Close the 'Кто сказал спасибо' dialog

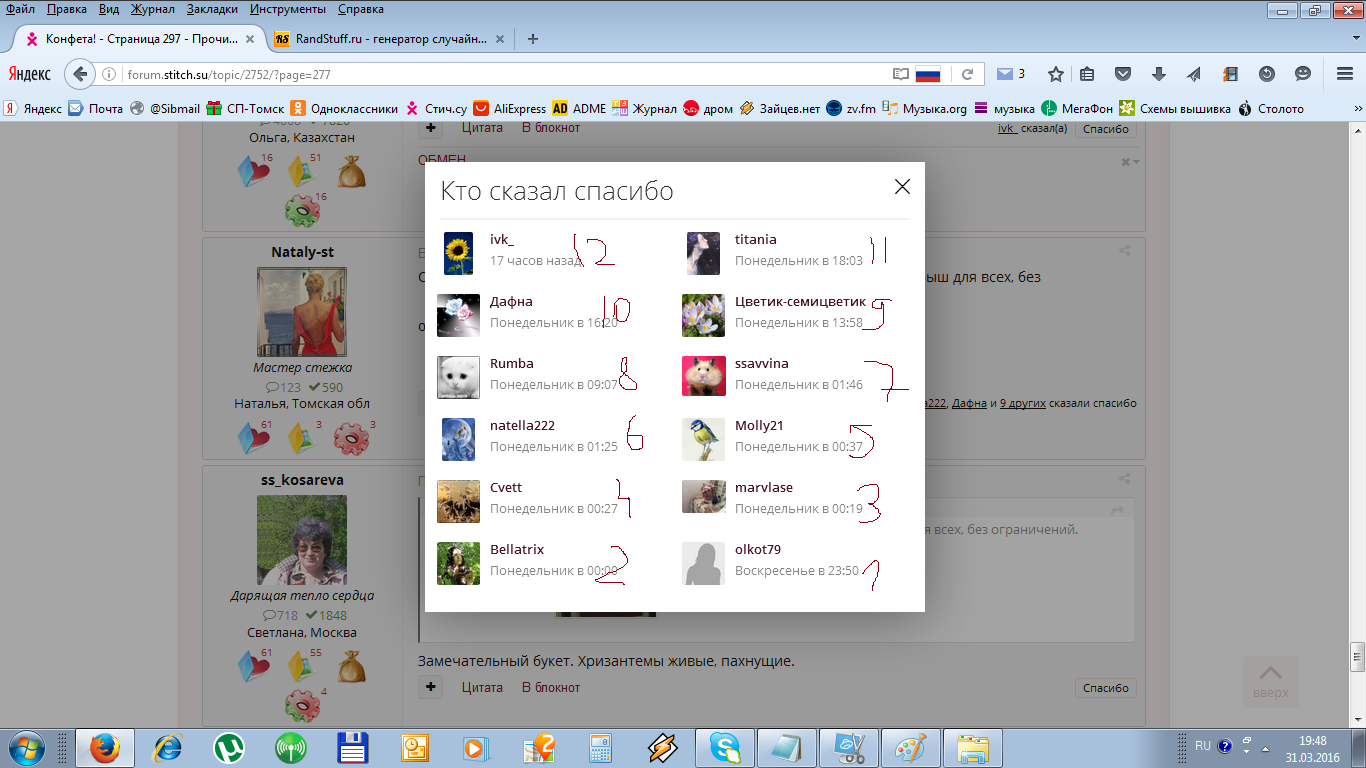click(902, 187)
